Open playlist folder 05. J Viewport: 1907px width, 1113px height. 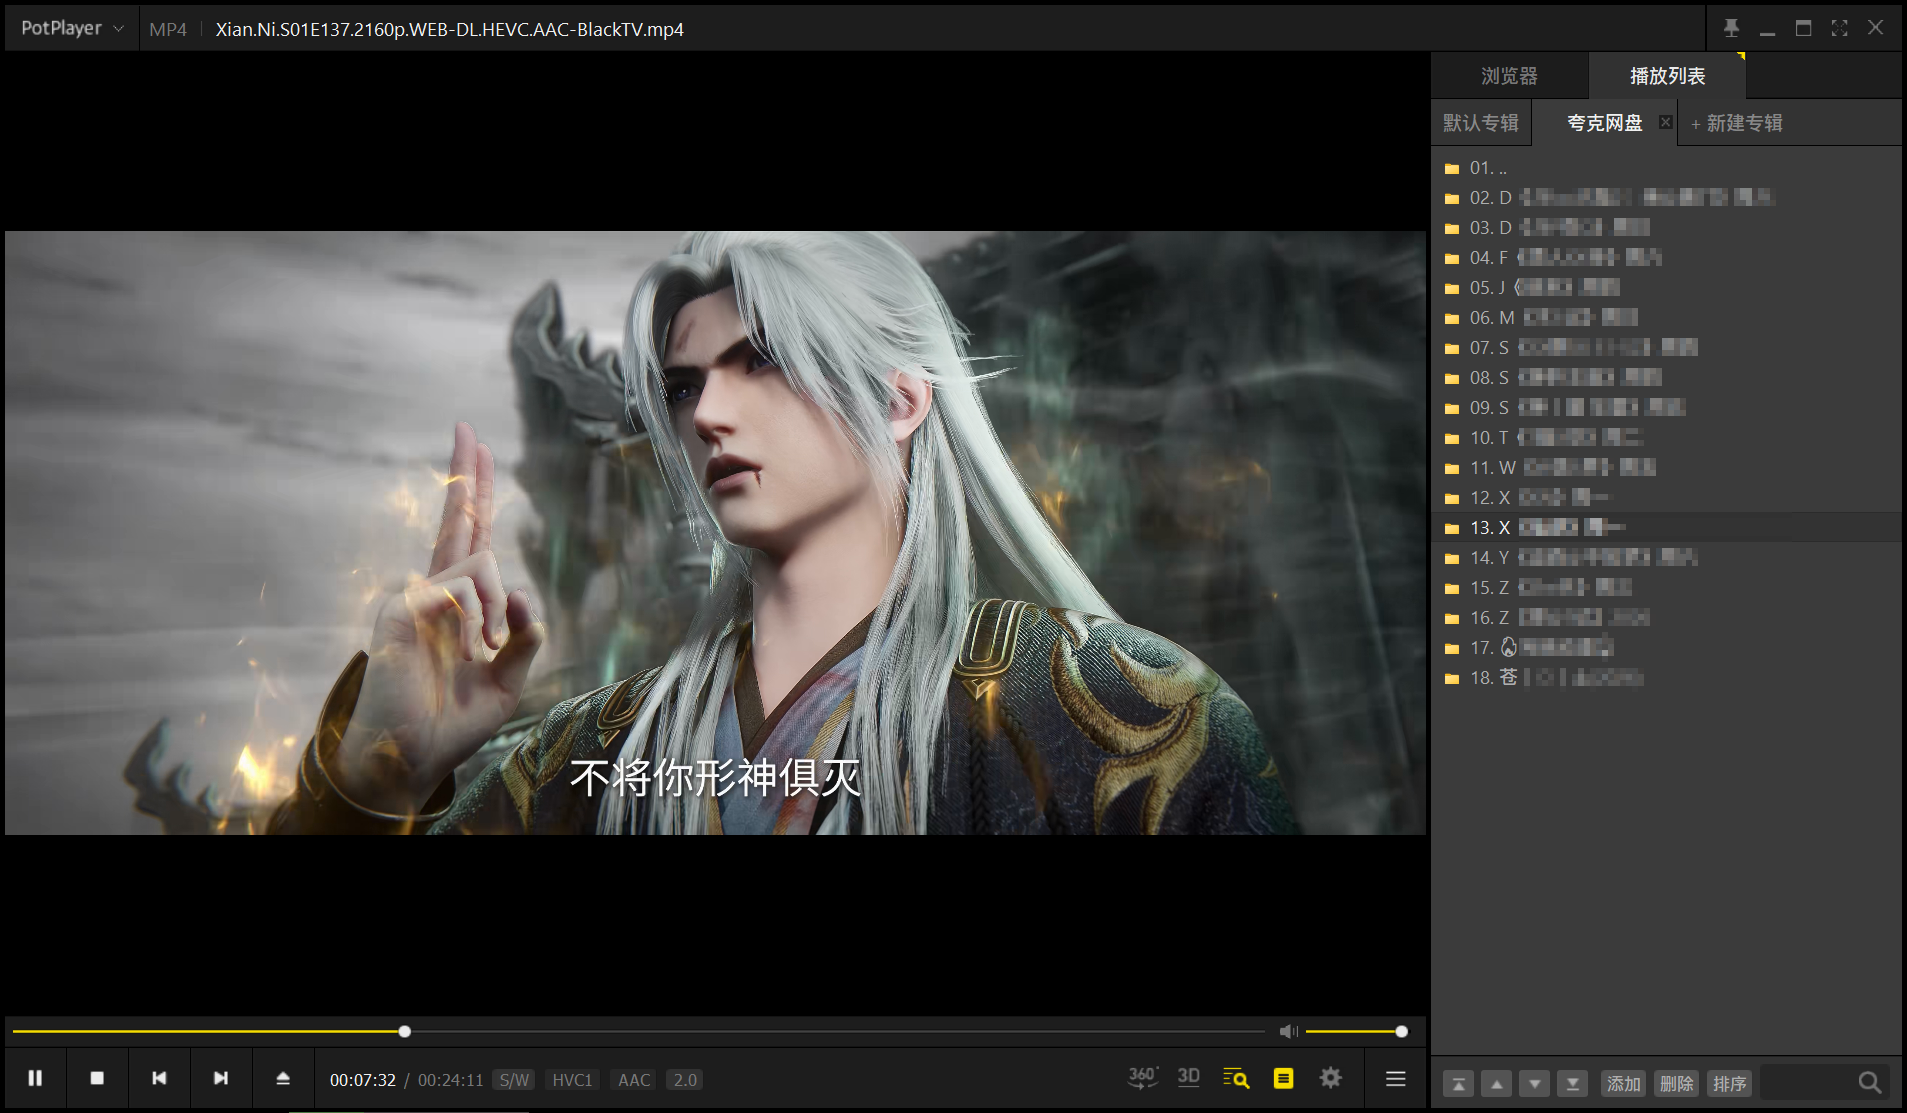[1666, 288]
